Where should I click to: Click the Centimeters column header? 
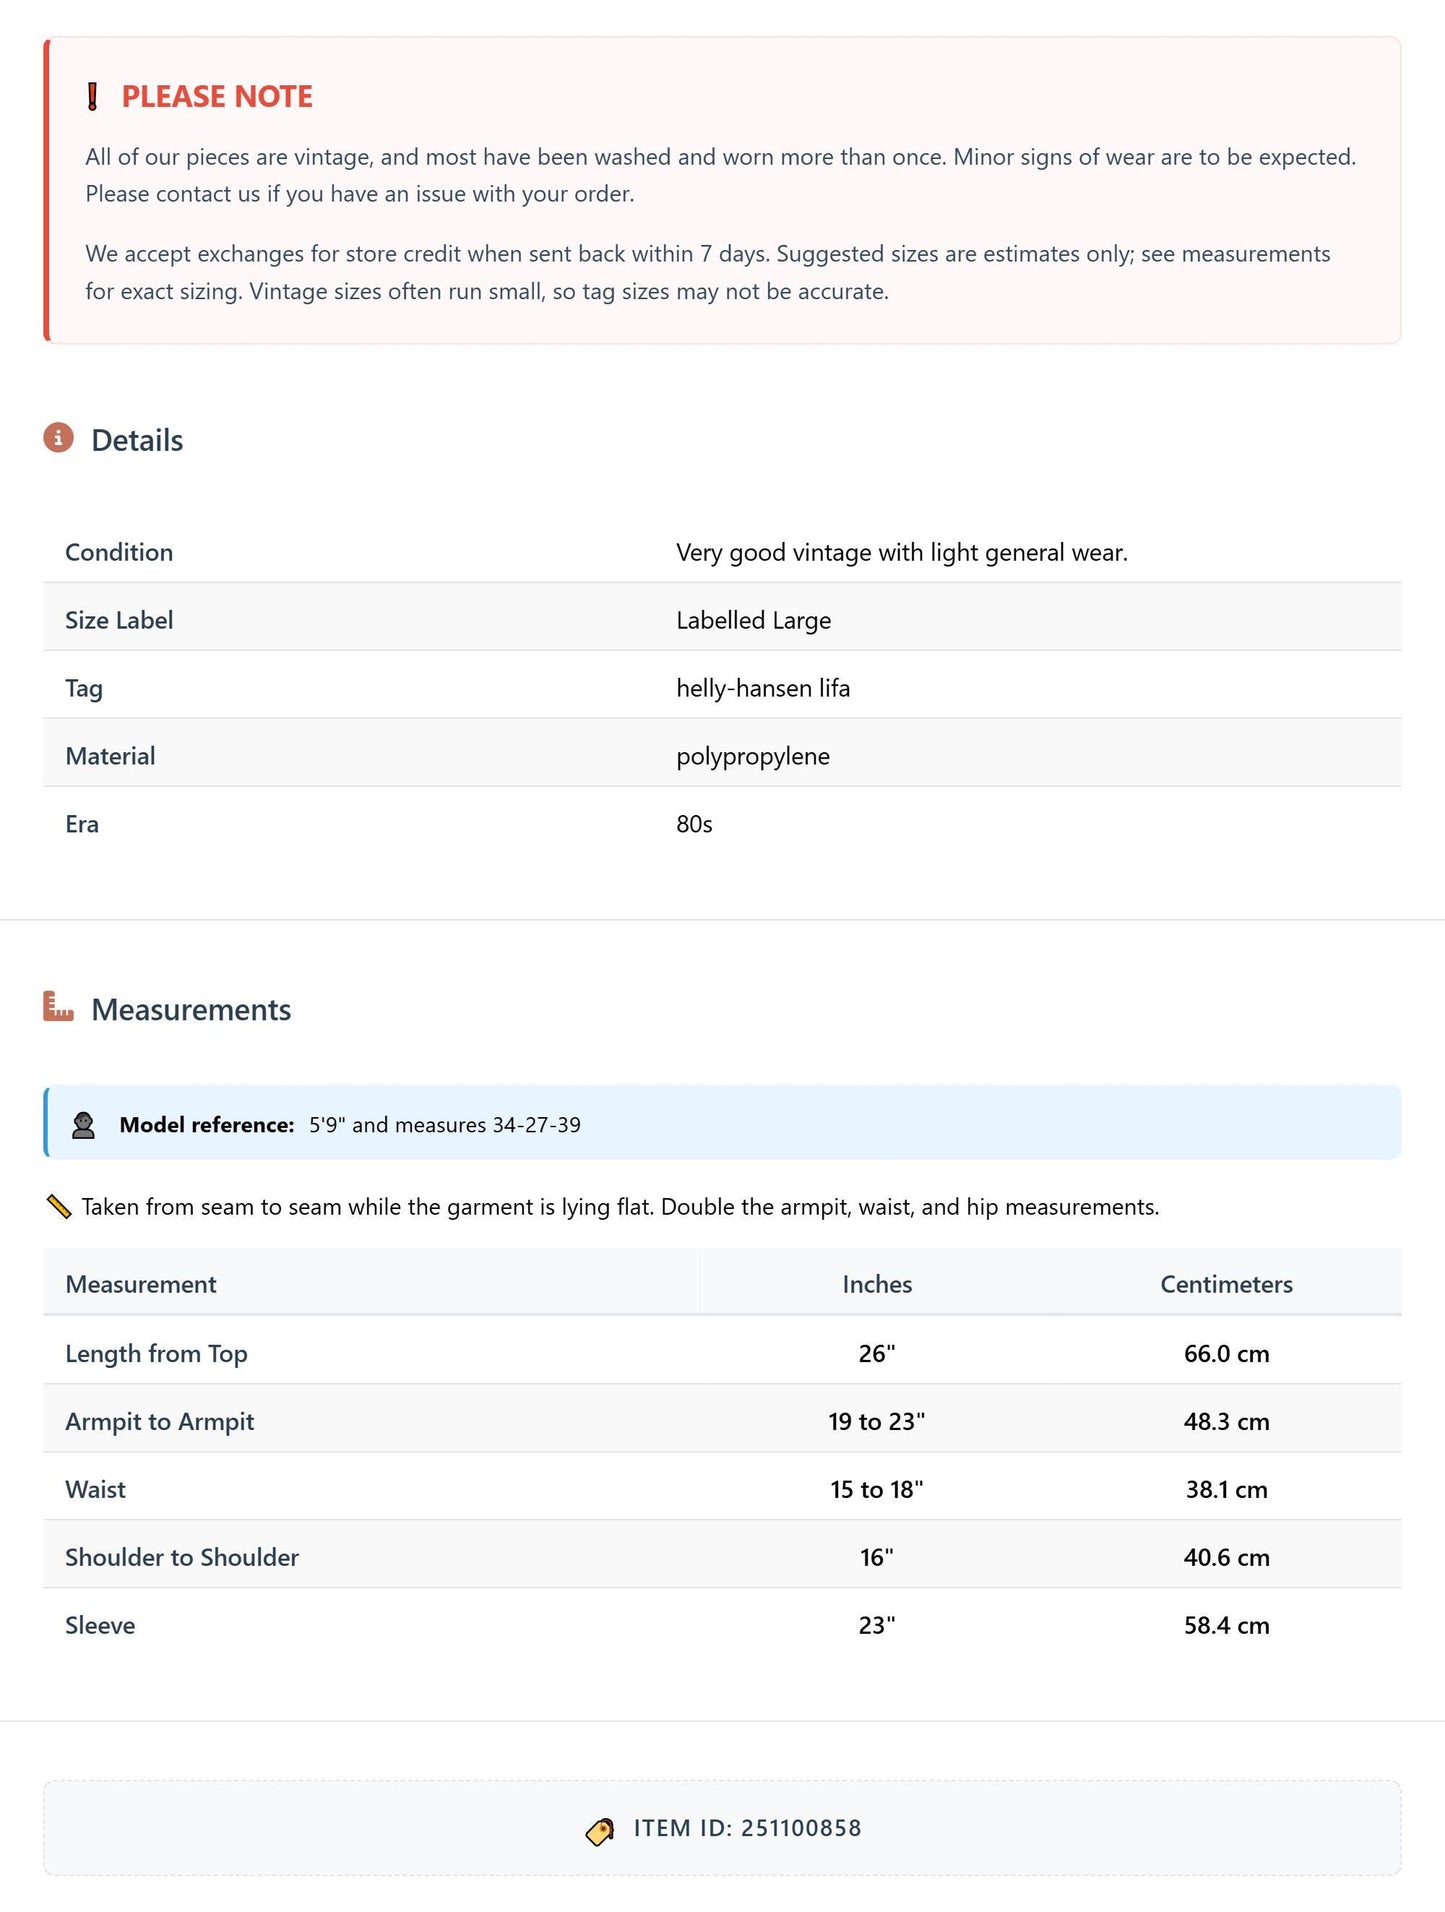tap(1226, 1284)
